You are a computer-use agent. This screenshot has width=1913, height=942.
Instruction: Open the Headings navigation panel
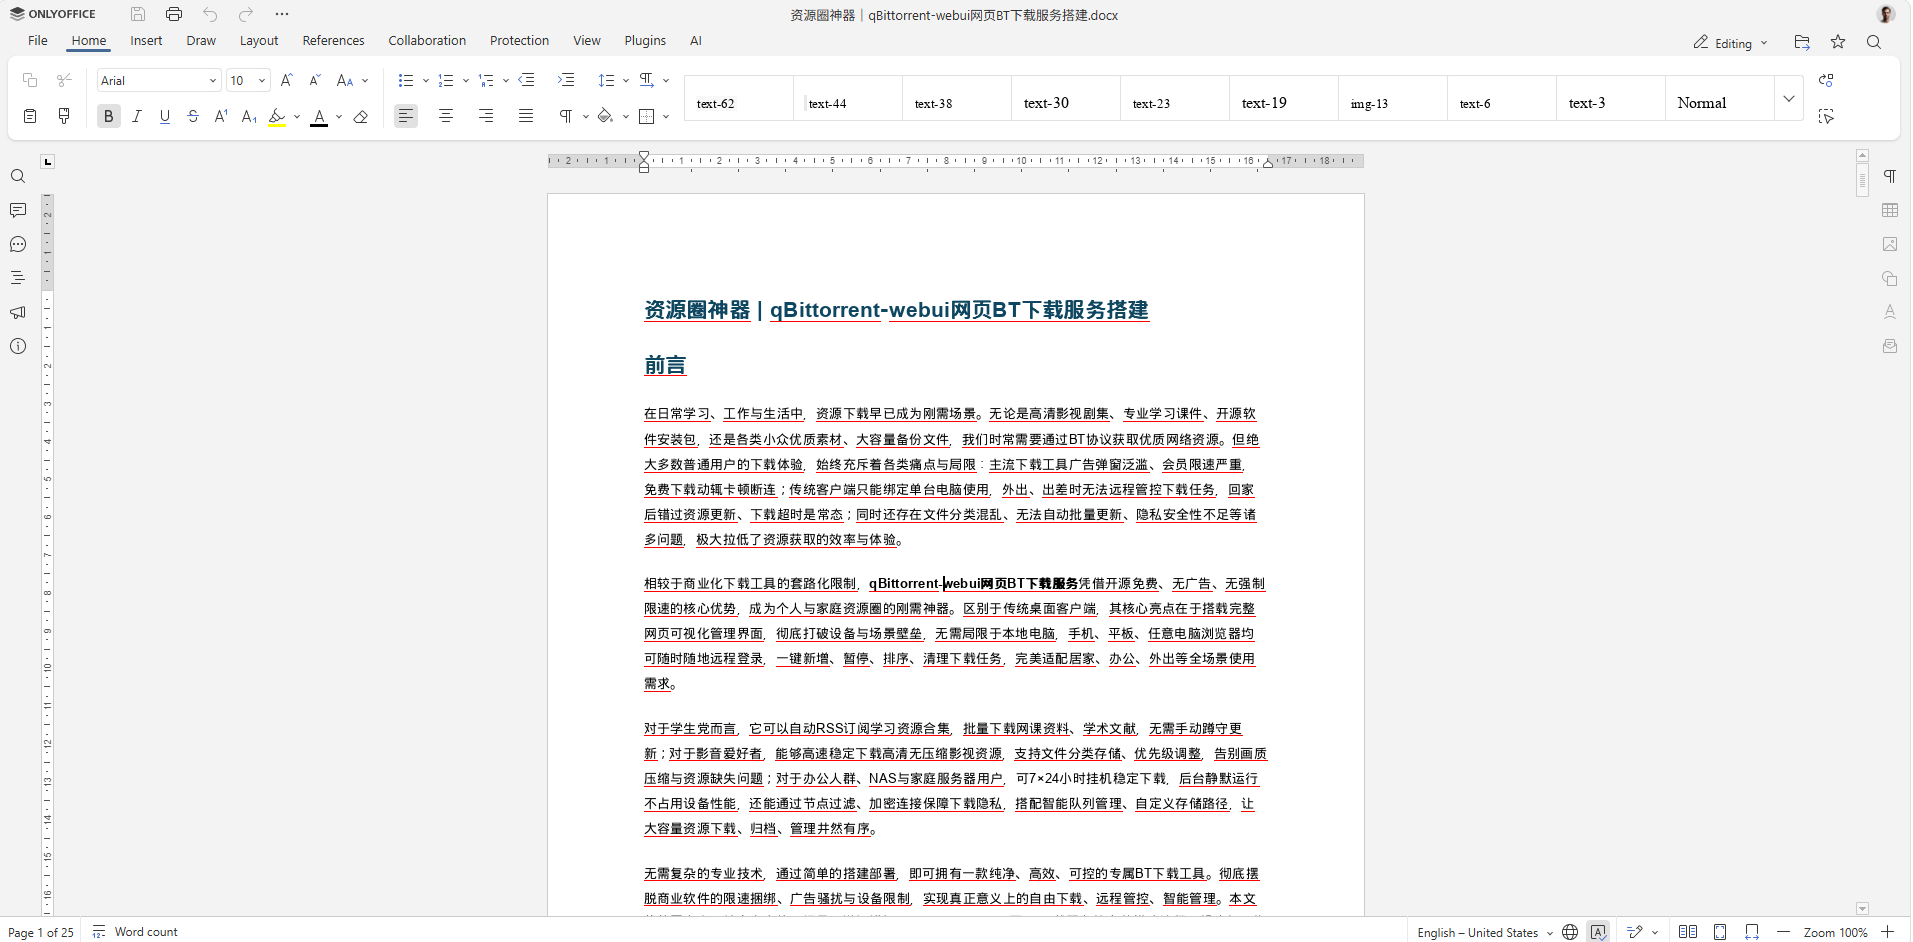click(x=18, y=278)
